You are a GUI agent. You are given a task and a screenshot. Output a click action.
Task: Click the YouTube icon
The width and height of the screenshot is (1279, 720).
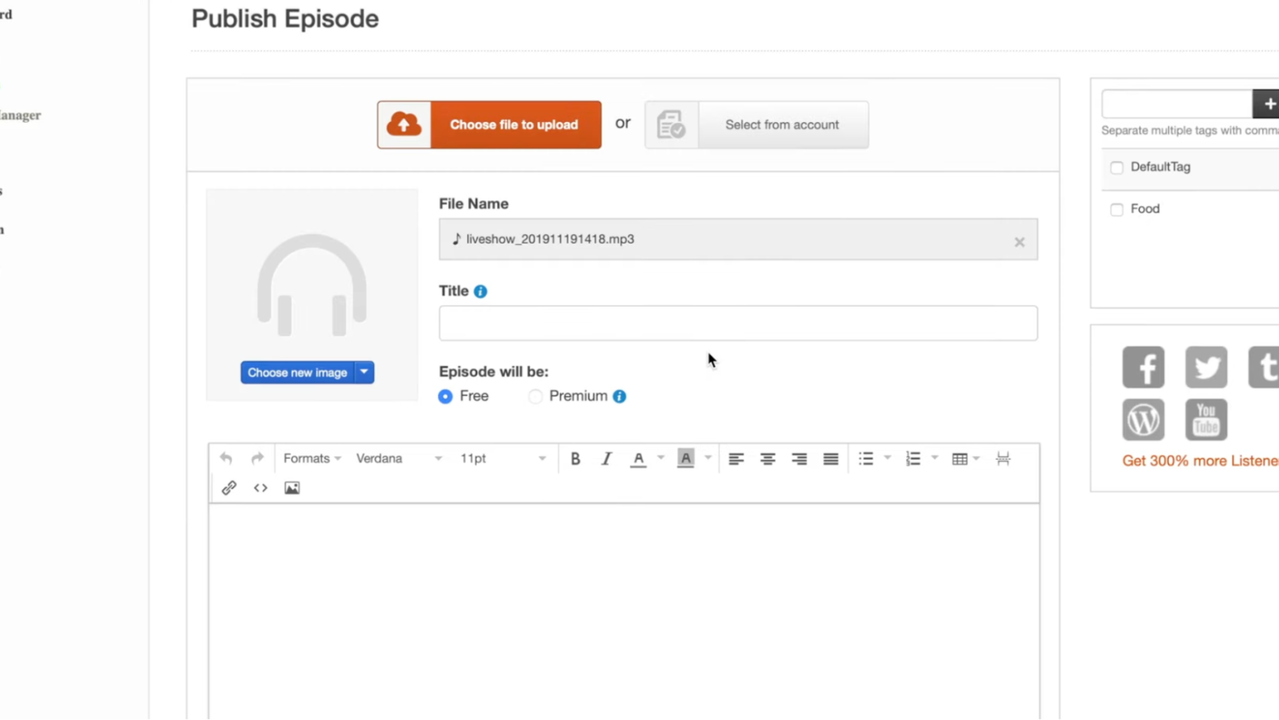1206,420
